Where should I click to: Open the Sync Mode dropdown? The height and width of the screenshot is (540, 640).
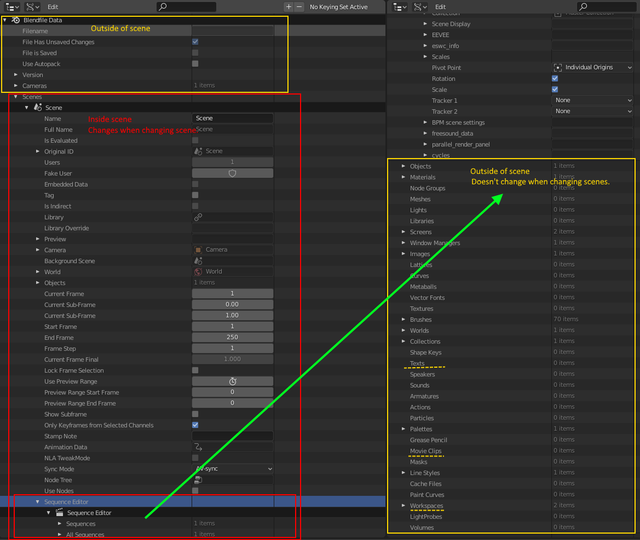pos(233,469)
